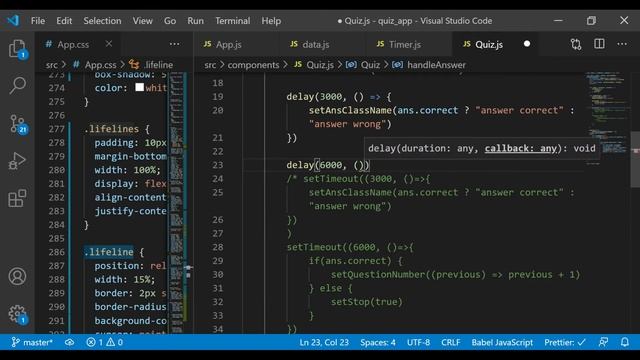Click the .lifelines selector on line 277
The height and width of the screenshot is (360, 640).
111,129
